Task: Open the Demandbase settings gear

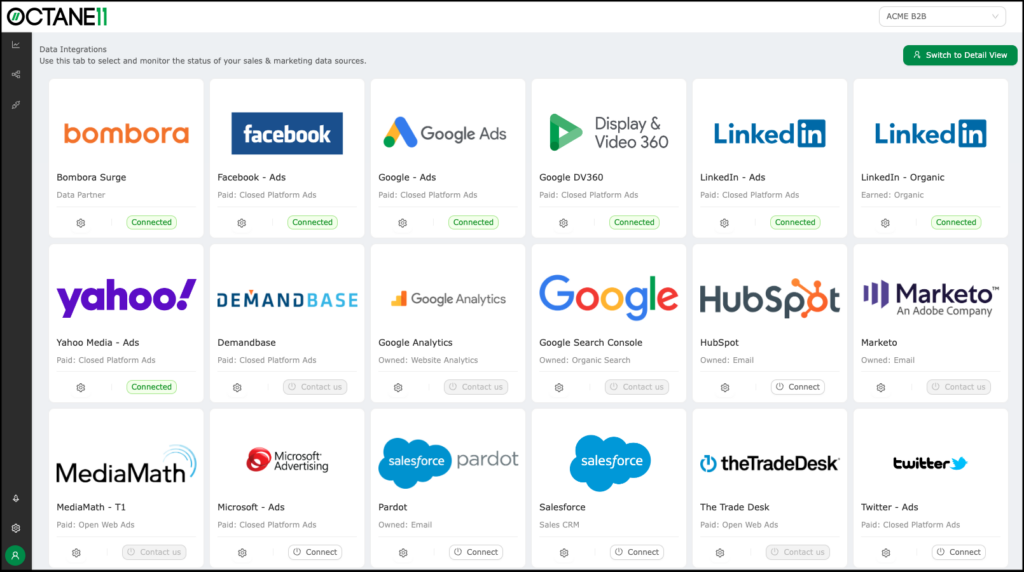Action: tap(237, 387)
